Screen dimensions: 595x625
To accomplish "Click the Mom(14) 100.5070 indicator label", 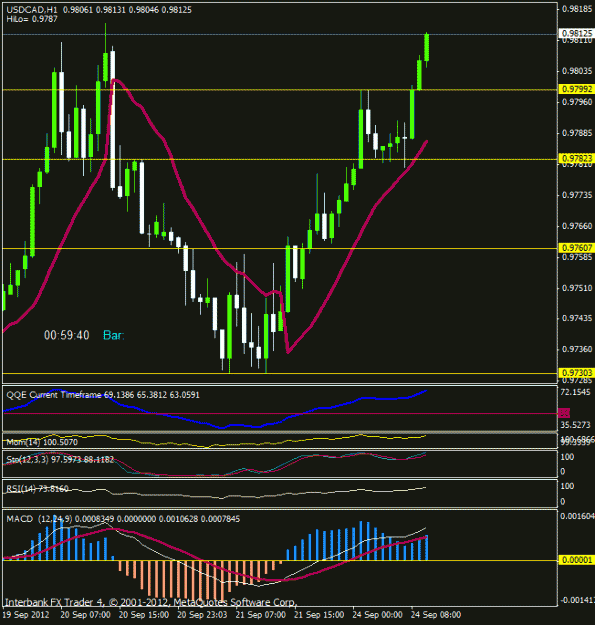I will point(42,442).
